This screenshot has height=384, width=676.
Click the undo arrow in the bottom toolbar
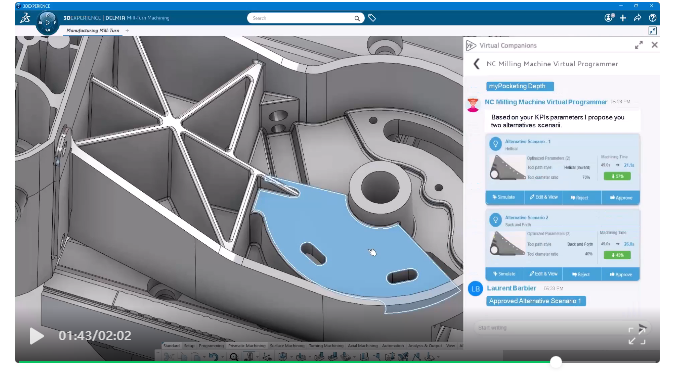tap(213, 357)
